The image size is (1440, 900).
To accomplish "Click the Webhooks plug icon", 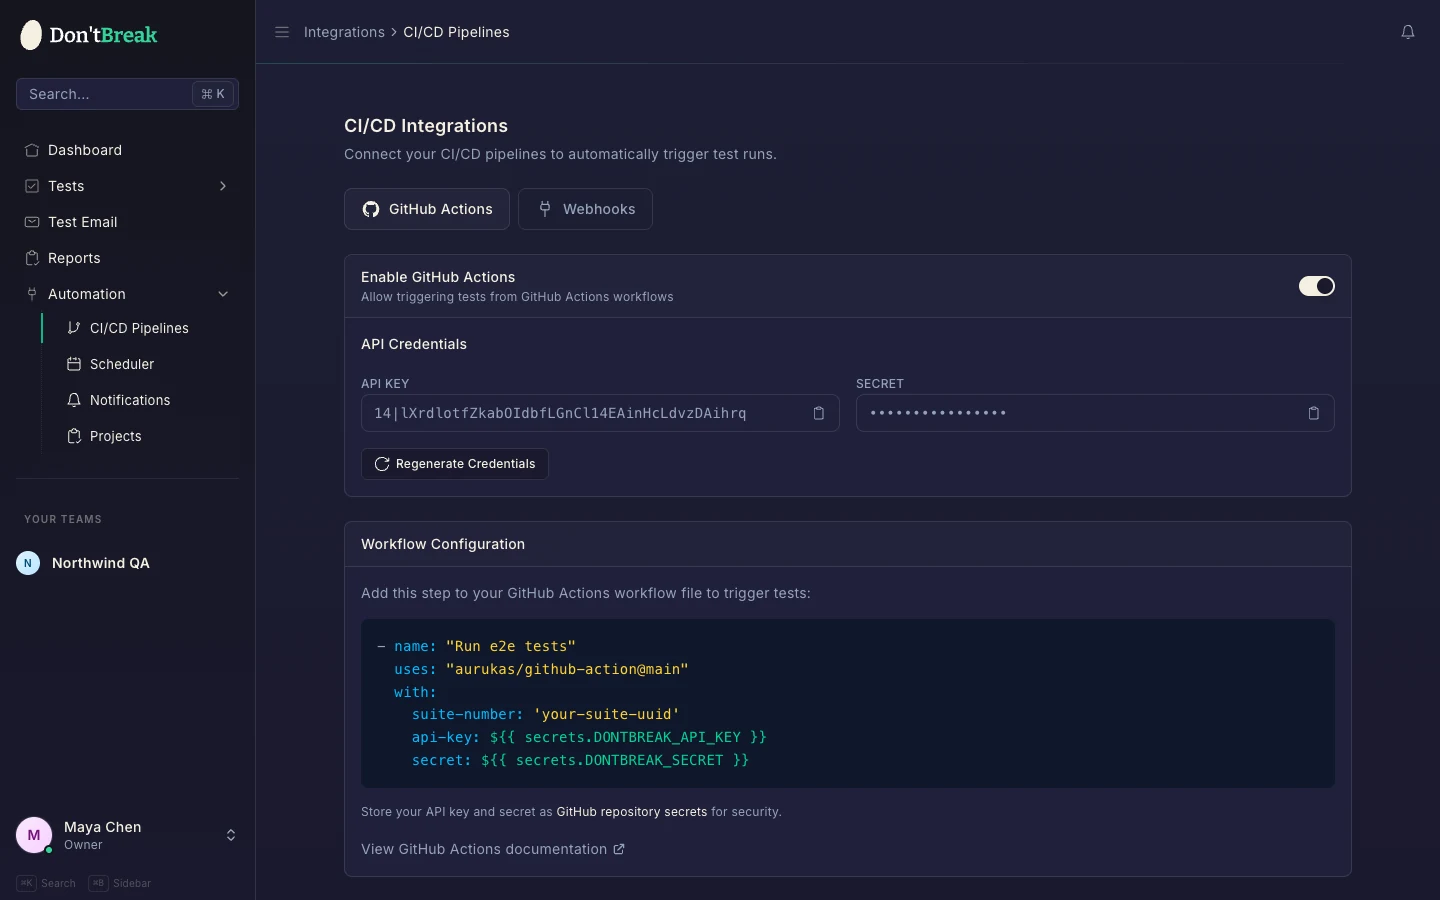I will click(x=545, y=209).
